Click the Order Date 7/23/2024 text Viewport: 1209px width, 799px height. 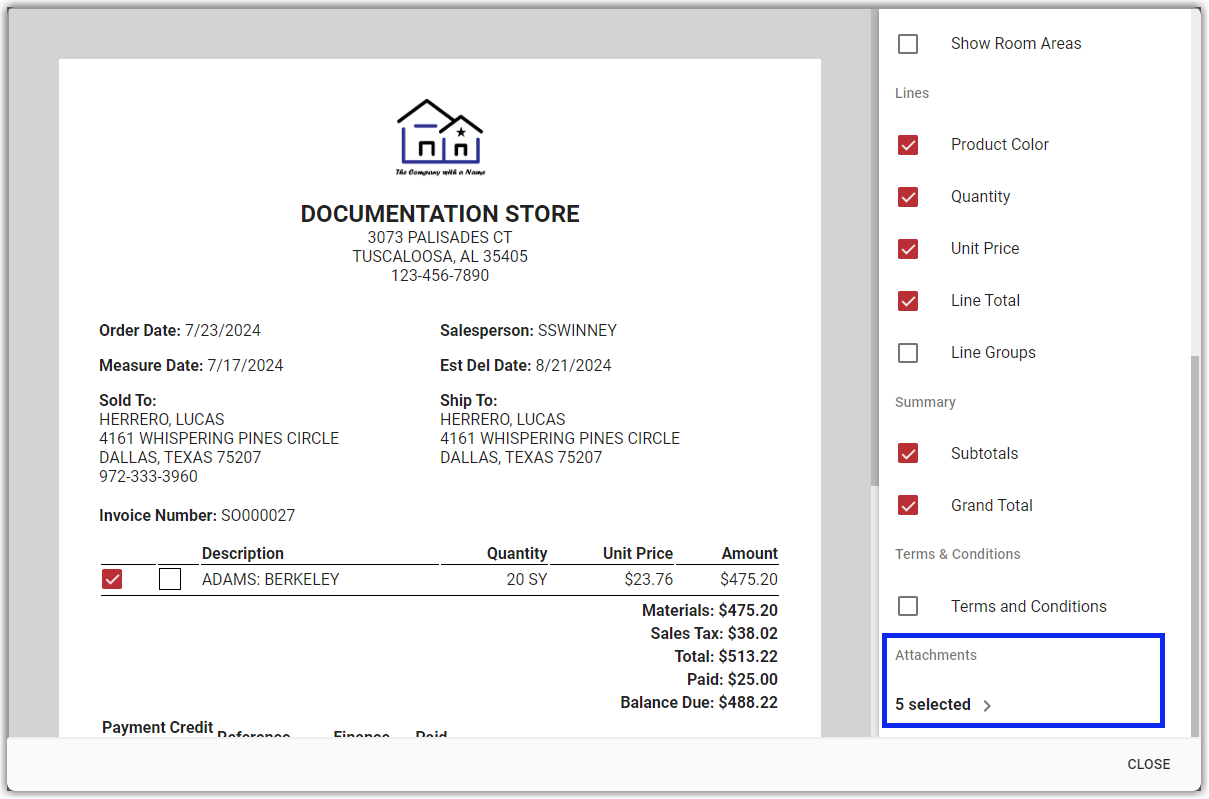tap(180, 331)
